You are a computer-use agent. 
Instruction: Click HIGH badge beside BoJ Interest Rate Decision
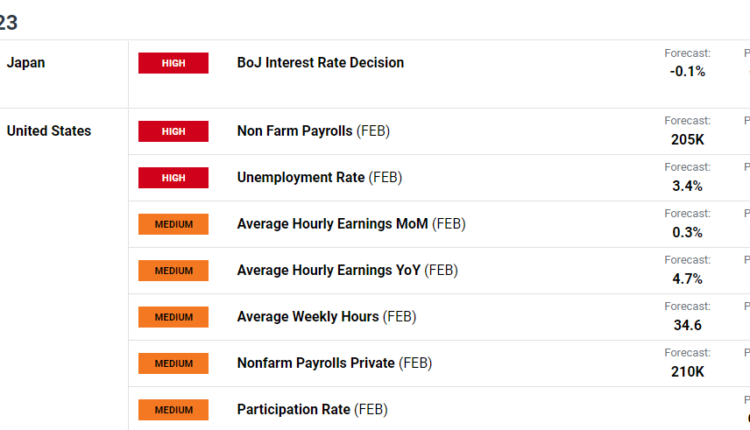(173, 63)
